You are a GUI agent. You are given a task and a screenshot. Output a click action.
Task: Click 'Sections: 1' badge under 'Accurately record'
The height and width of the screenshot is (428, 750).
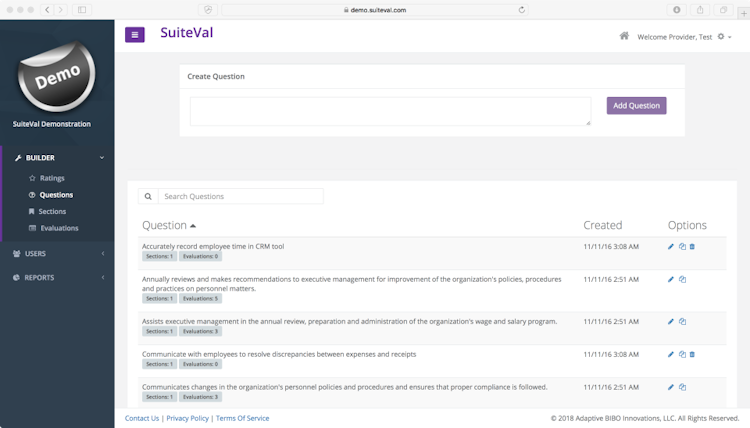click(159, 256)
